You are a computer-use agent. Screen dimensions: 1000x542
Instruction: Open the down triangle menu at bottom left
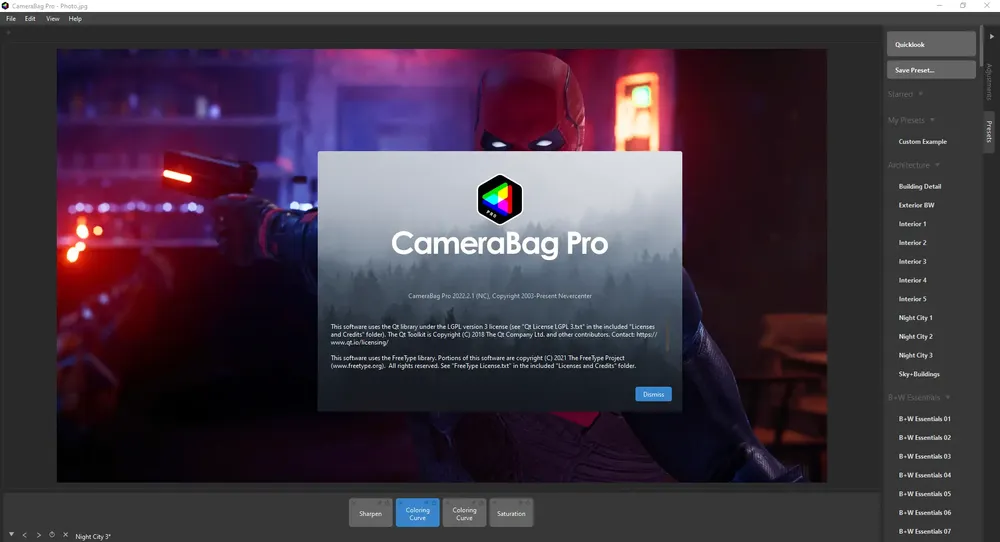[11, 534]
